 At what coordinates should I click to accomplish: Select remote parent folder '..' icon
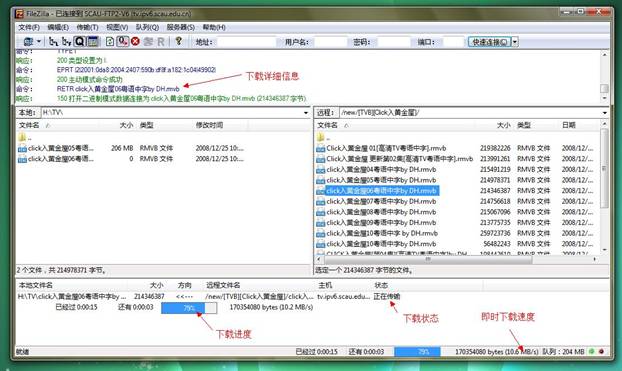(320, 138)
